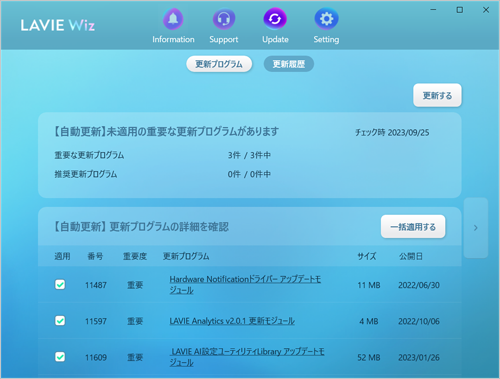Select date 2022/06/30

[x=419, y=285]
